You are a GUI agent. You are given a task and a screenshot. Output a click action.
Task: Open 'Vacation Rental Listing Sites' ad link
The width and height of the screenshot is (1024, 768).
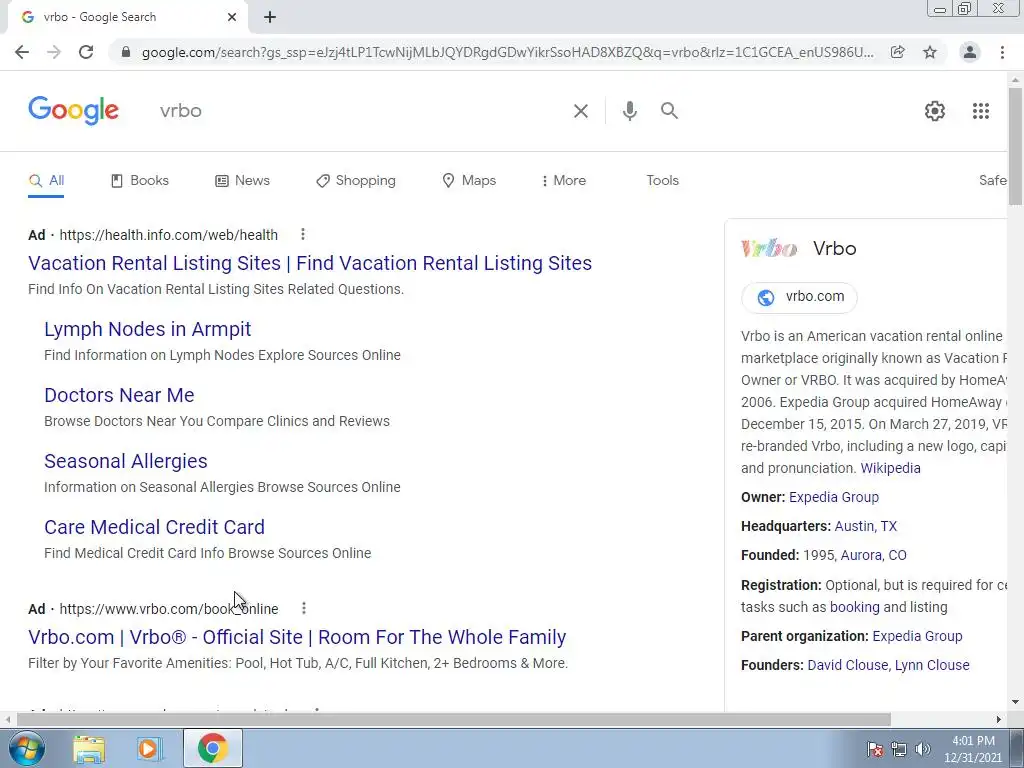[x=310, y=263]
